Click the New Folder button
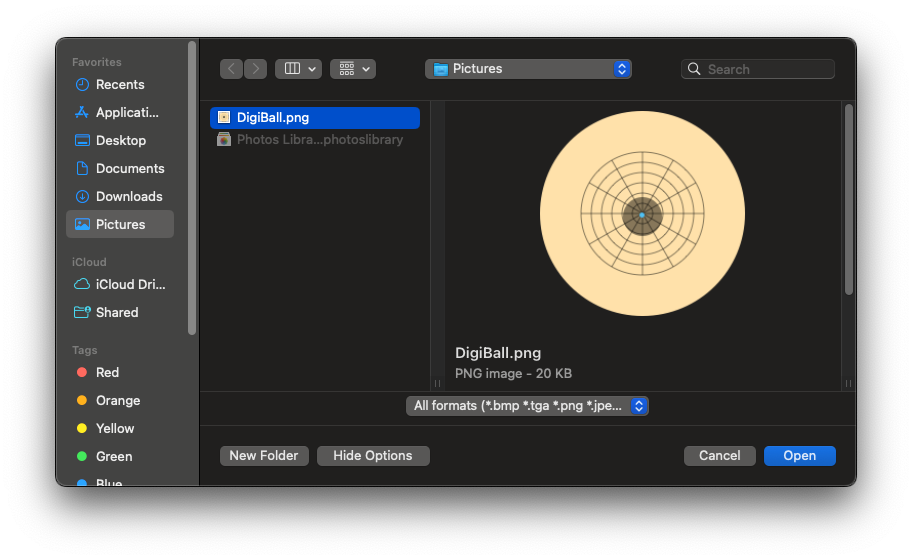Screen dimensions: 912x560 tap(264, 456)
